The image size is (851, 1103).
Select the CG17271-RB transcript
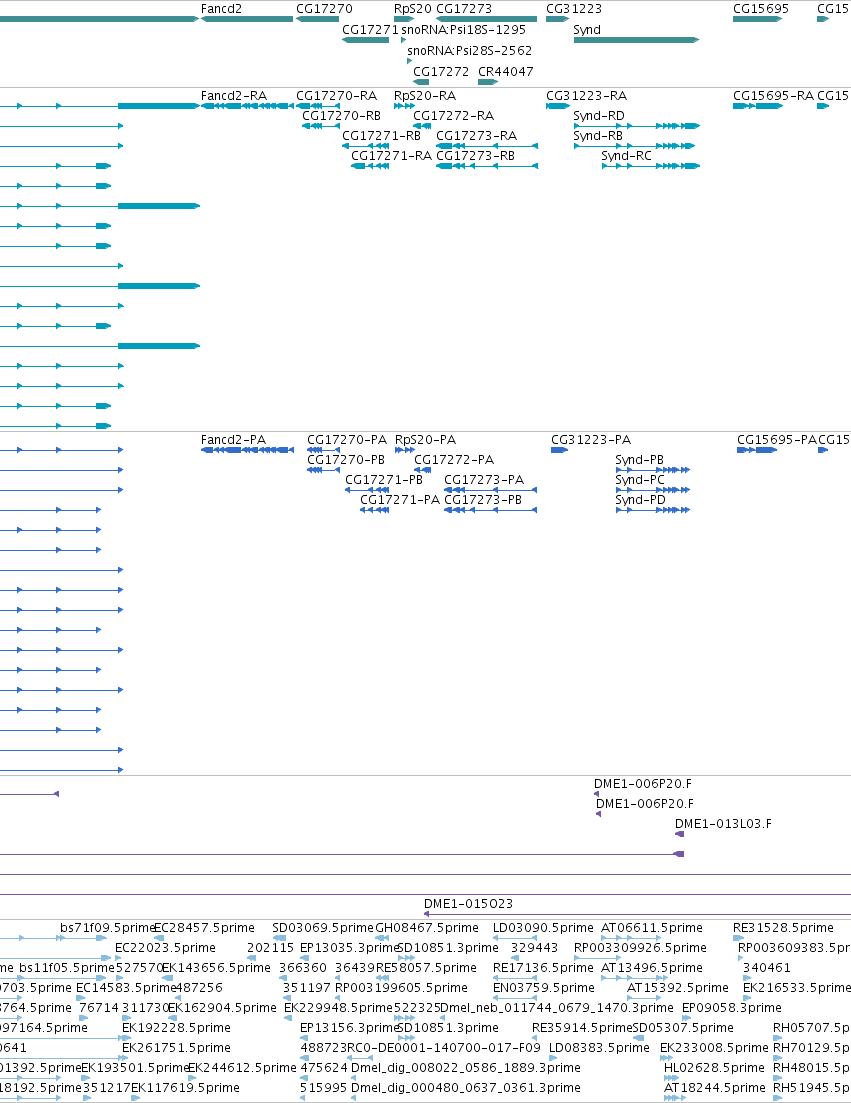366,146
